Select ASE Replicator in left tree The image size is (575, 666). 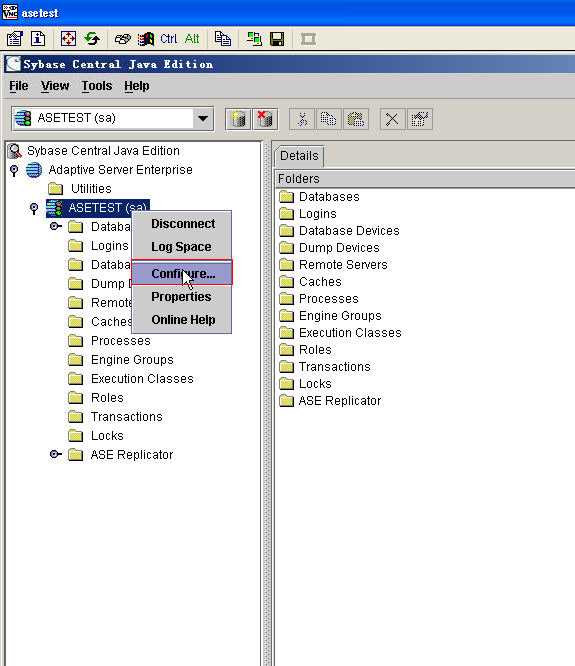click(x=132, y=455)
